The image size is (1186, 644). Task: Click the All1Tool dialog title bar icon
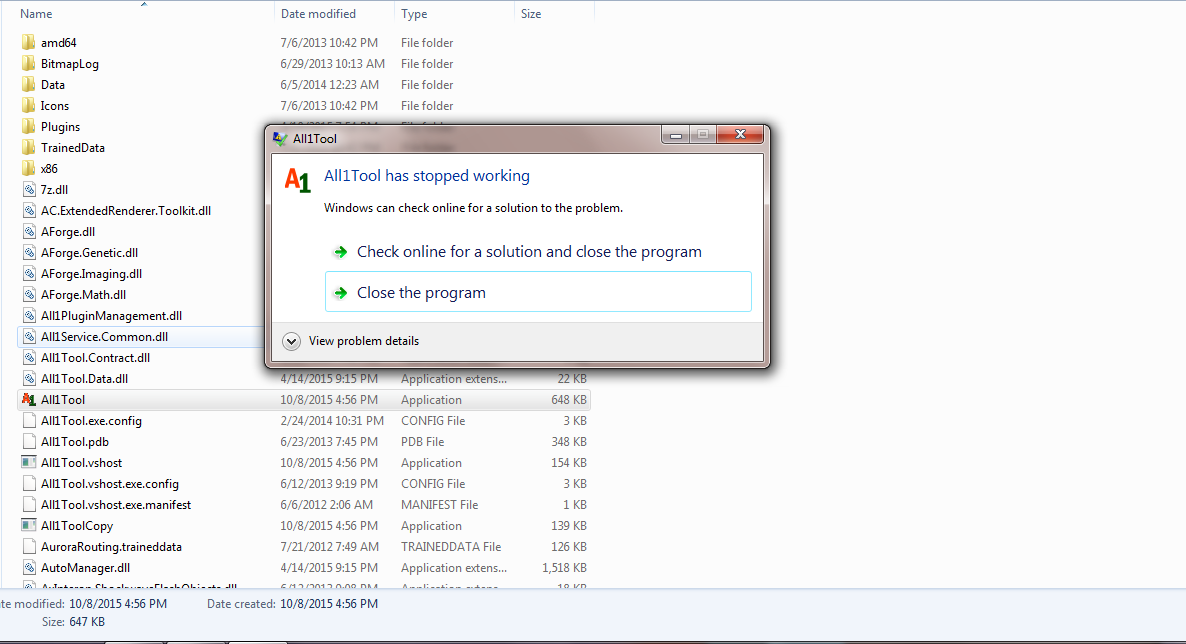[x=280, y=138]
